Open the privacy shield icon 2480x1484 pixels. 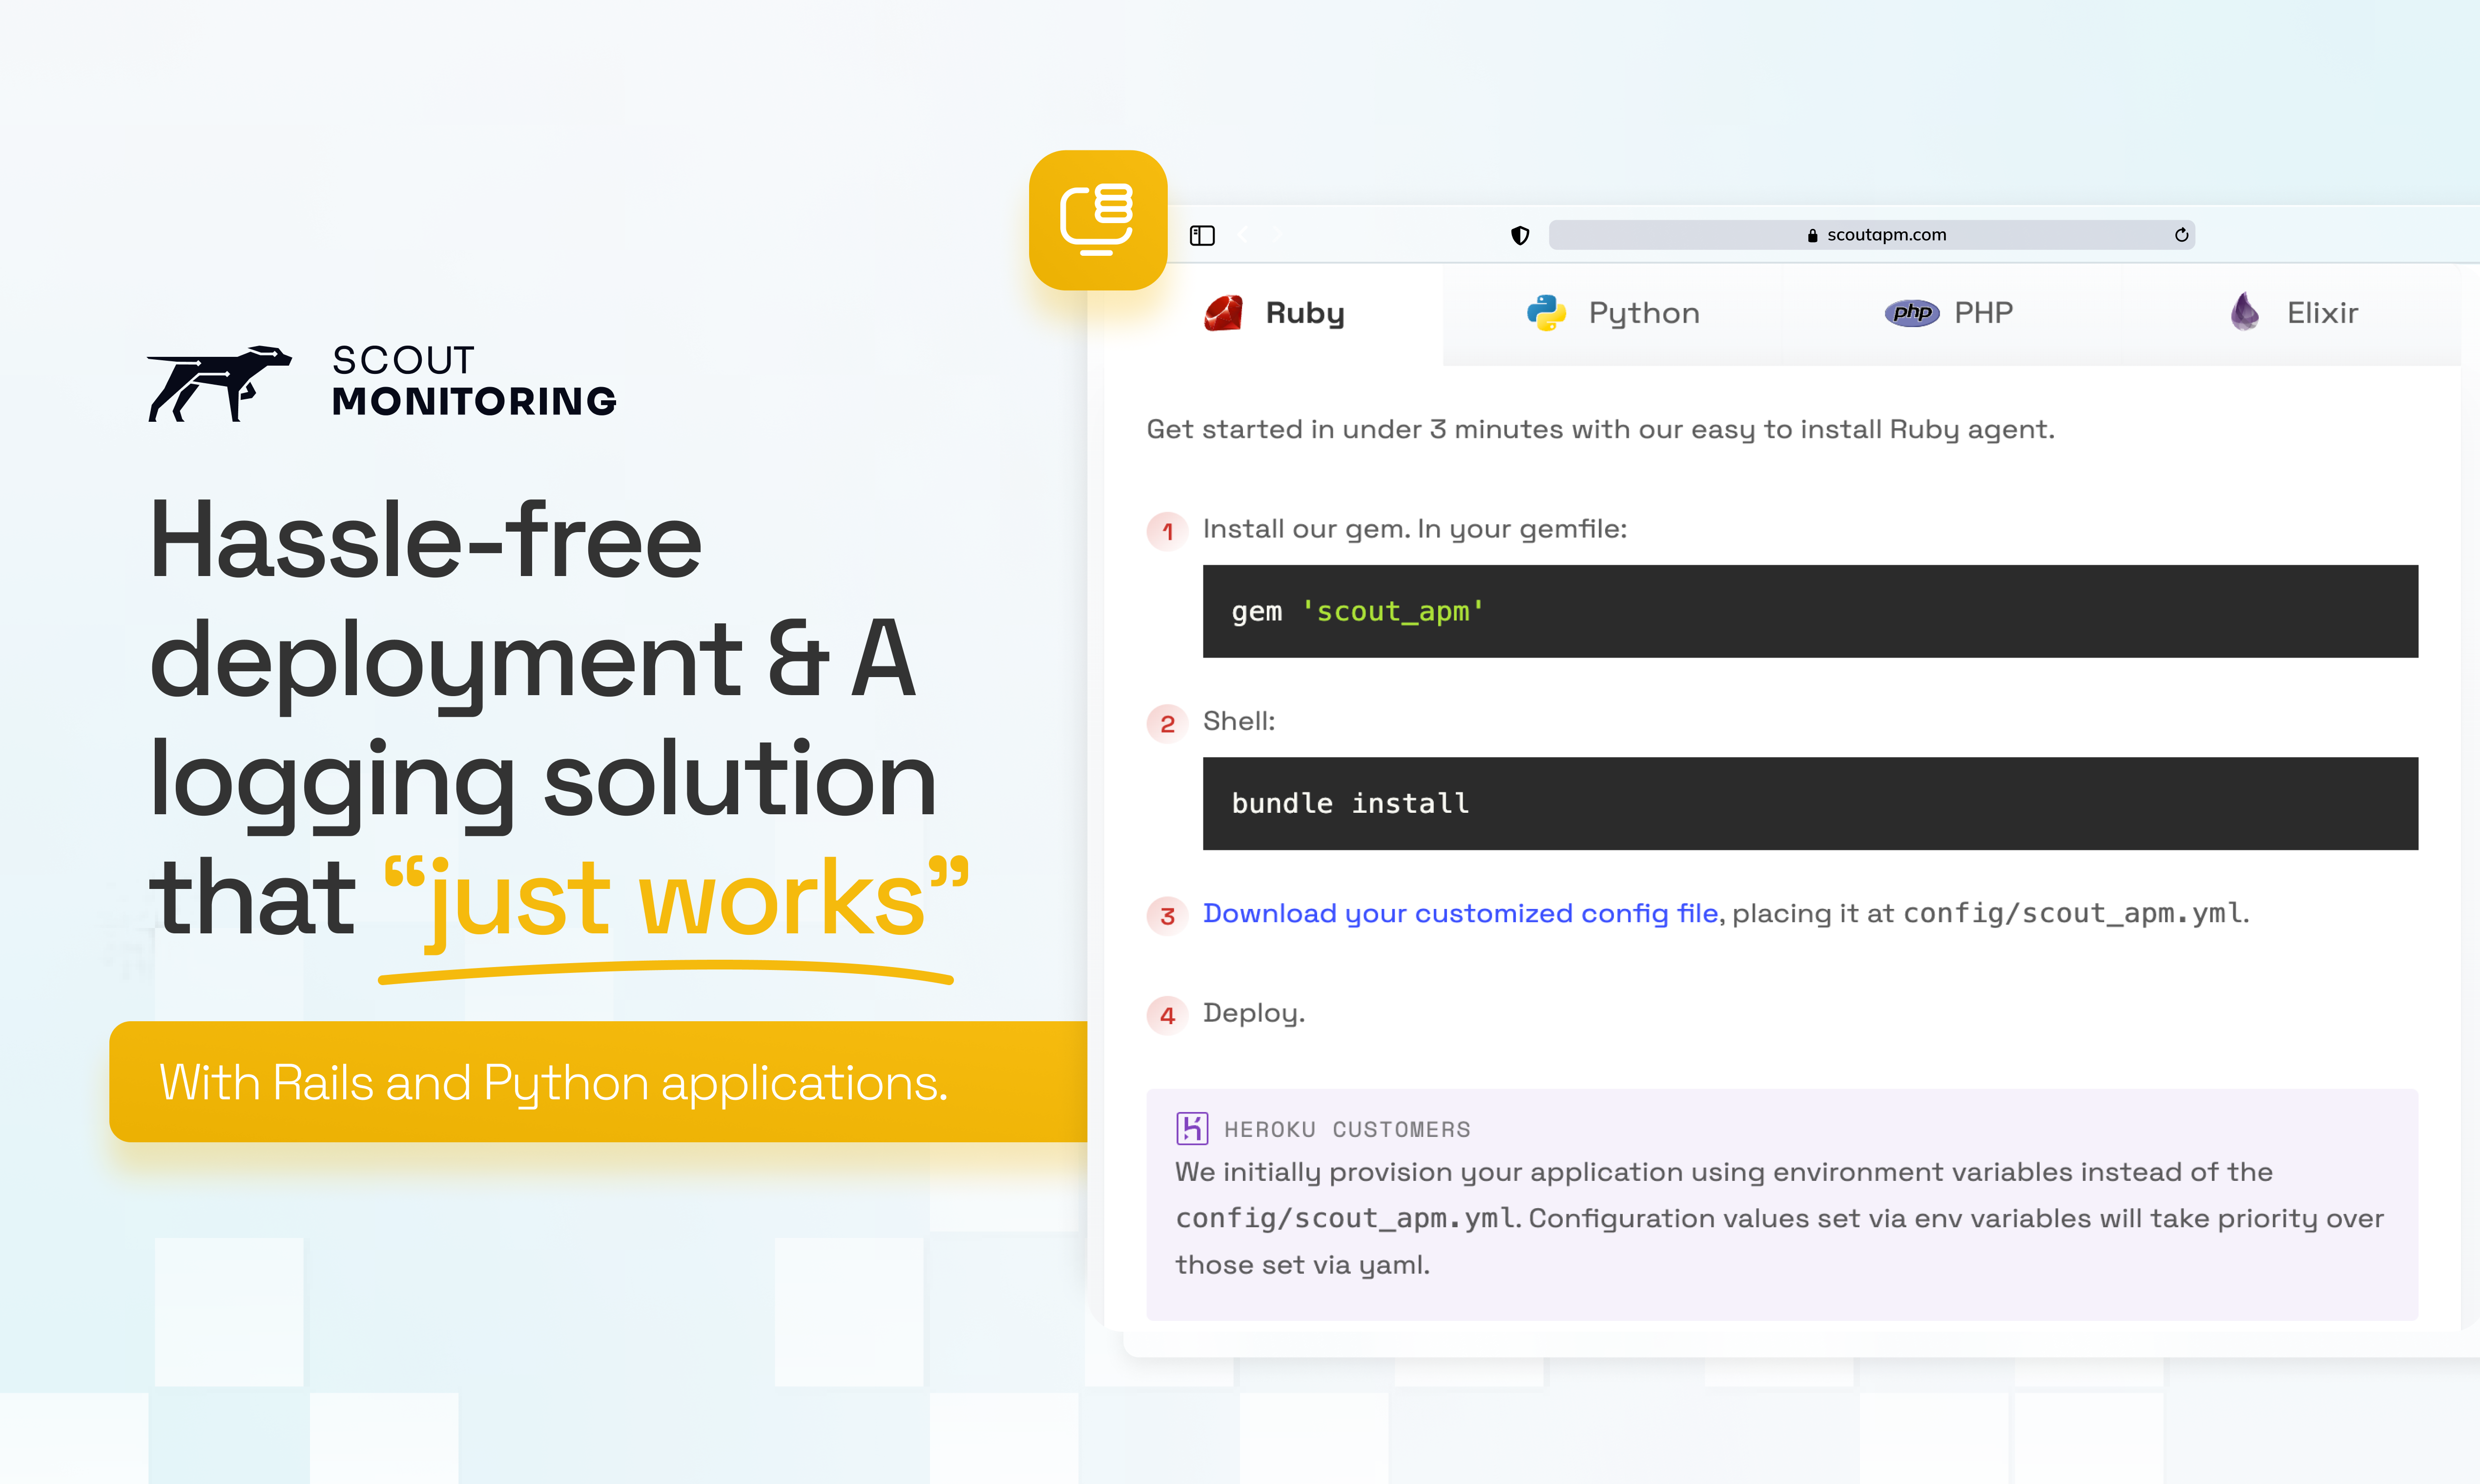point(1520,235)
